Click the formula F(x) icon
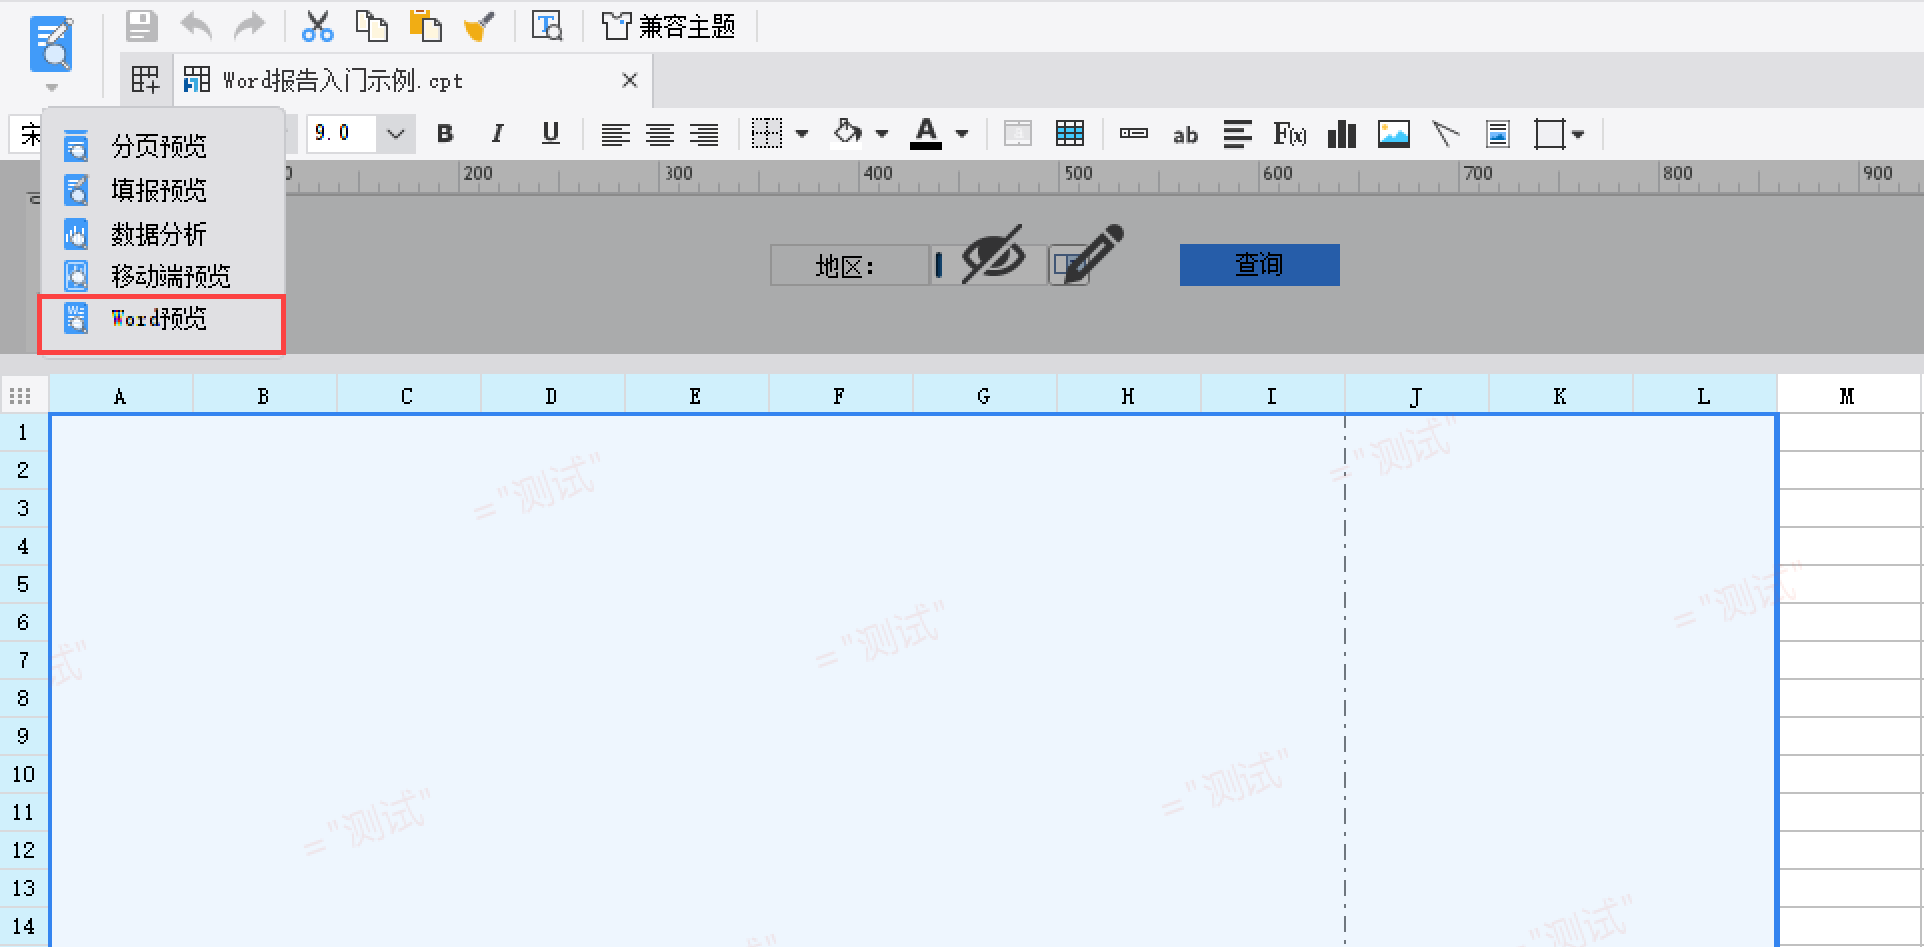The height and width of the screenshot is (947, 1924). coord(1289,133)
